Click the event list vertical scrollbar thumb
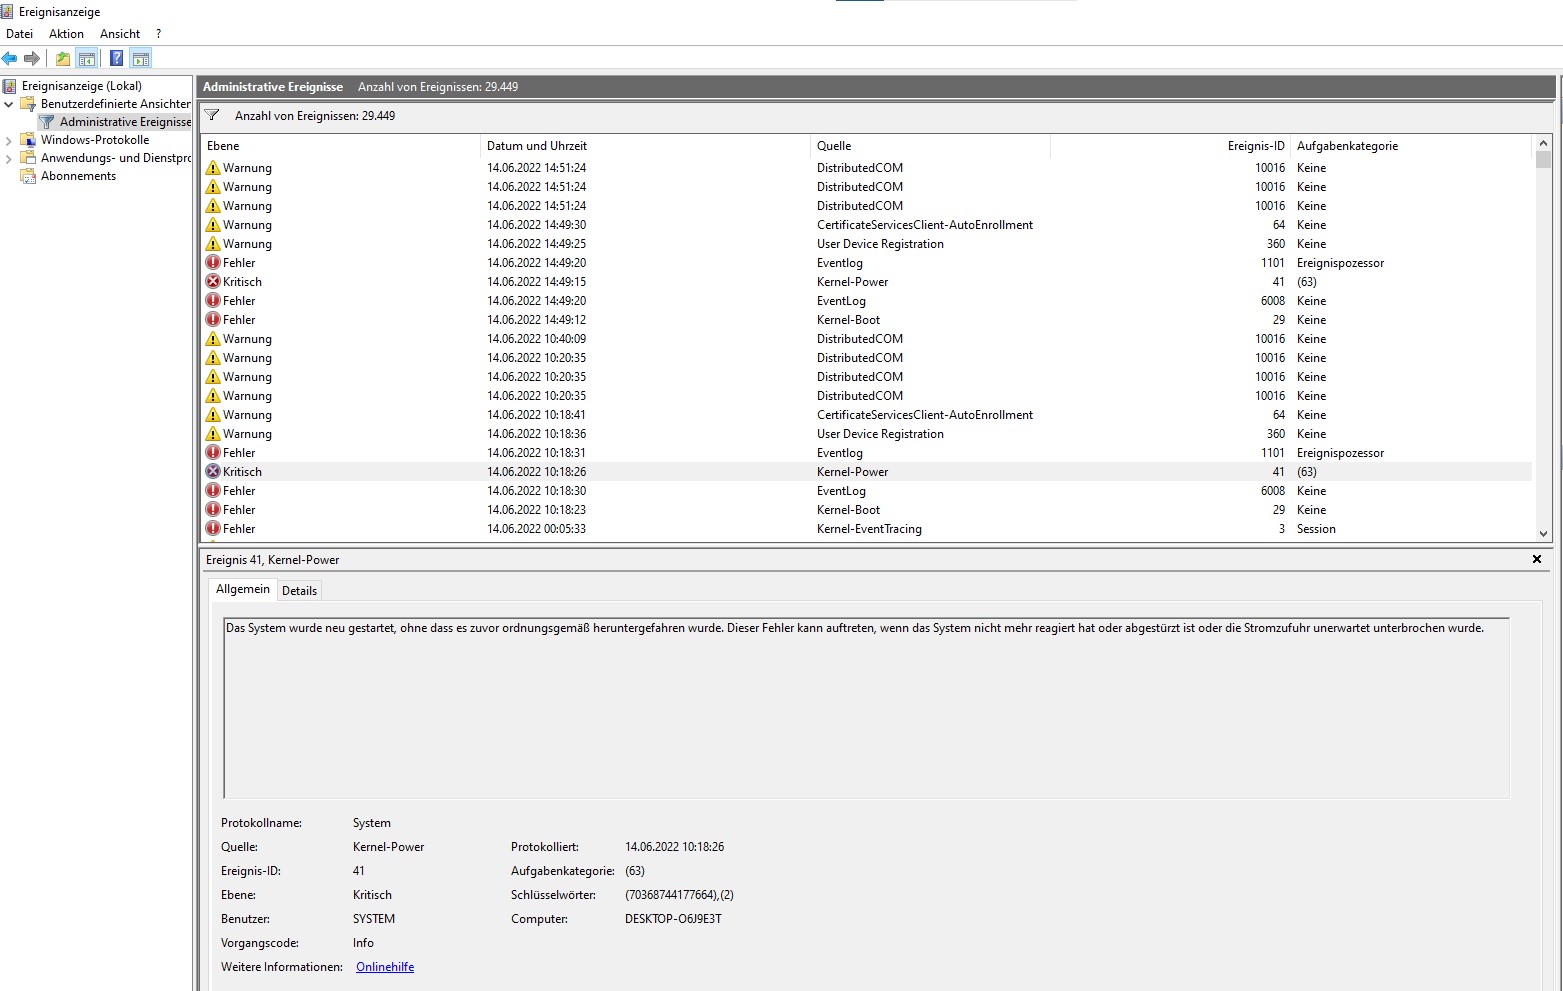Screen dimensions: 1563x991 (x=1543, y=160)
